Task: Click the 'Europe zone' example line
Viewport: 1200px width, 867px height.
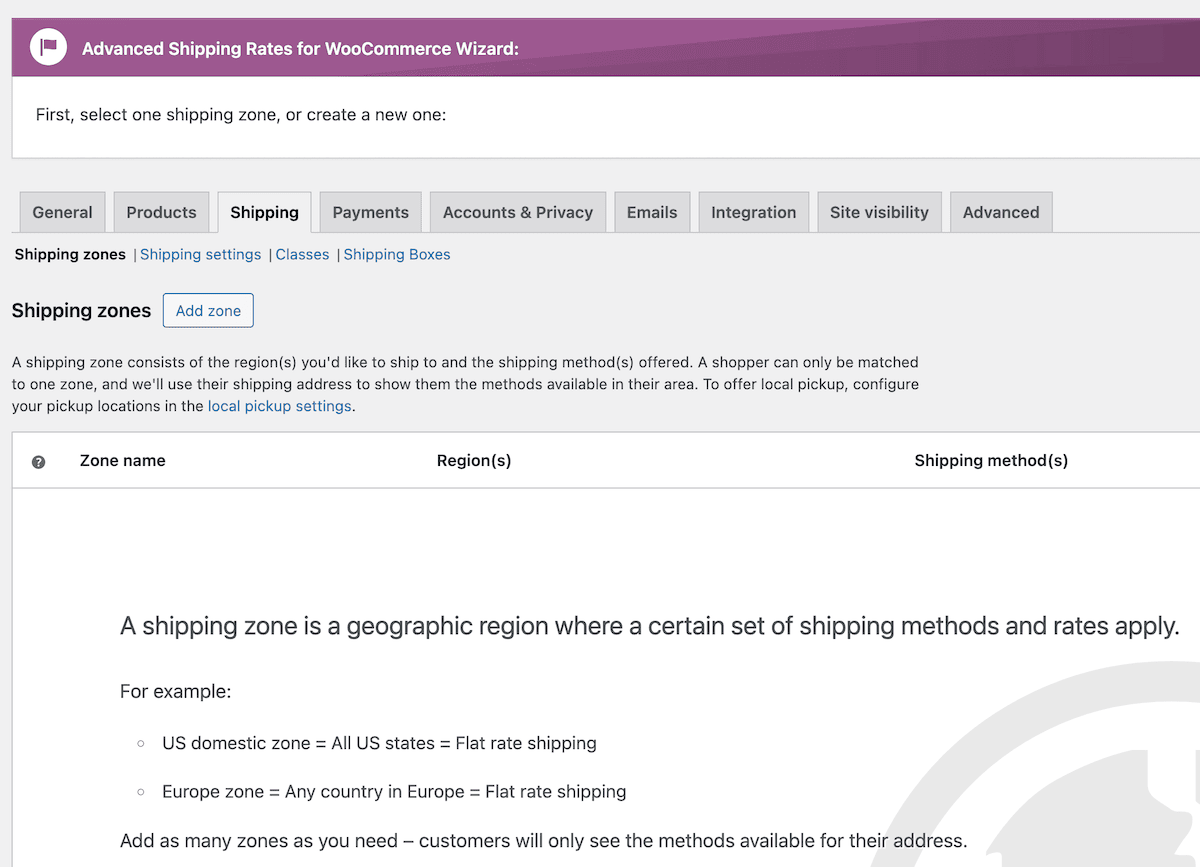Action: pyautogui.click(x=394, y=791)
